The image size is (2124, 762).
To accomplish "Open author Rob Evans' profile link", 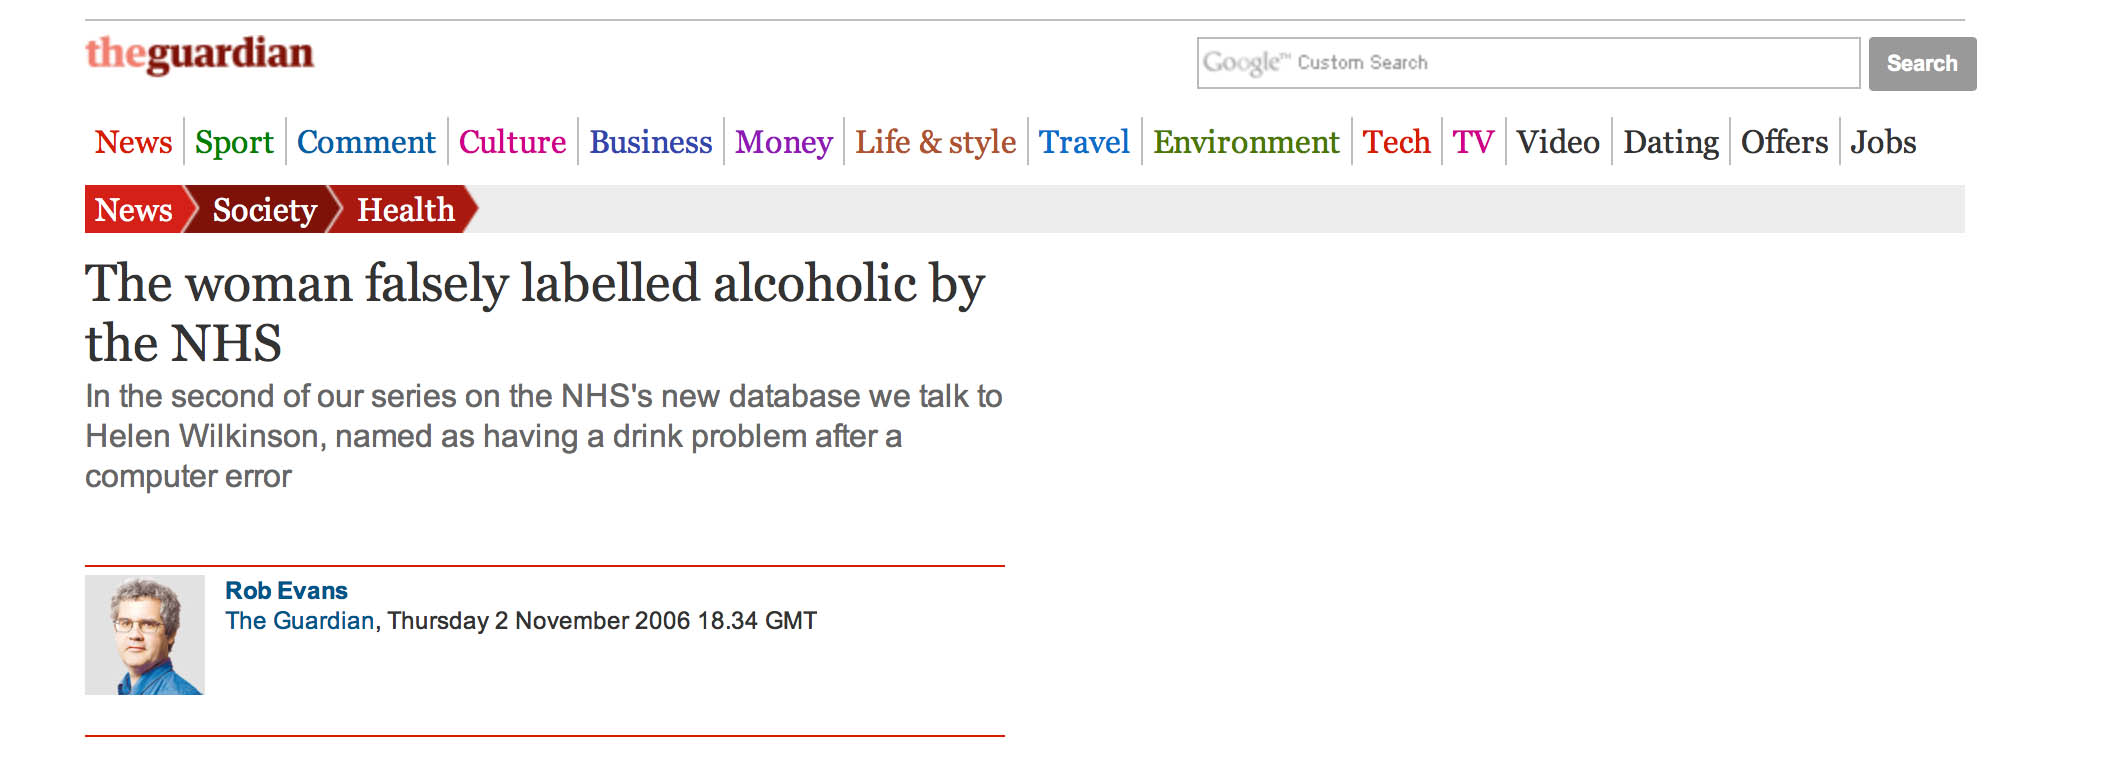I will coord(286,590).
